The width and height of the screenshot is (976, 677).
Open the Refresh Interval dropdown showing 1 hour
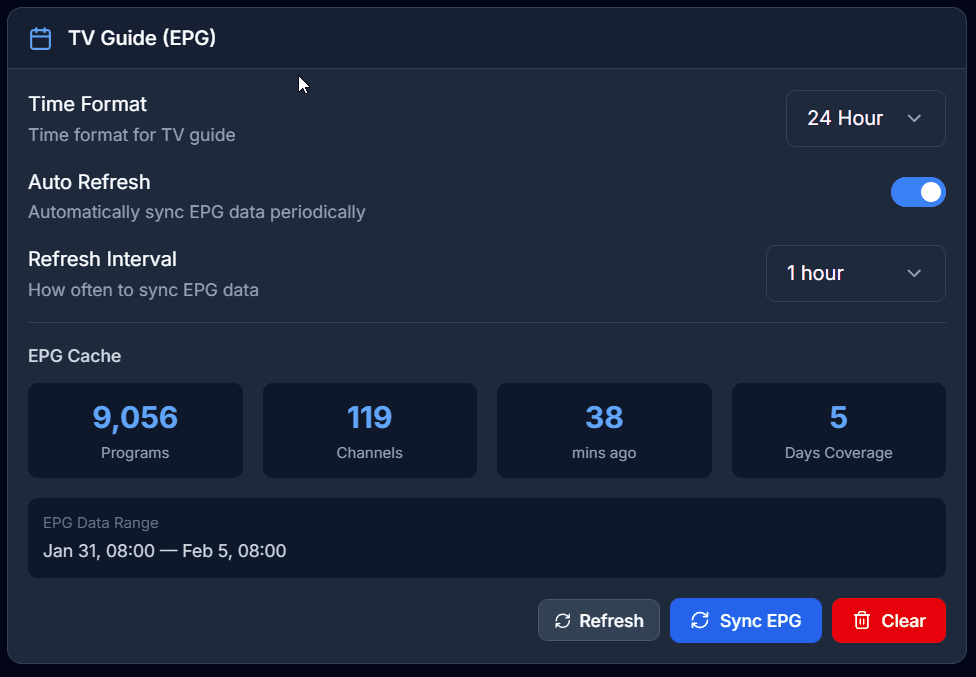855,273
